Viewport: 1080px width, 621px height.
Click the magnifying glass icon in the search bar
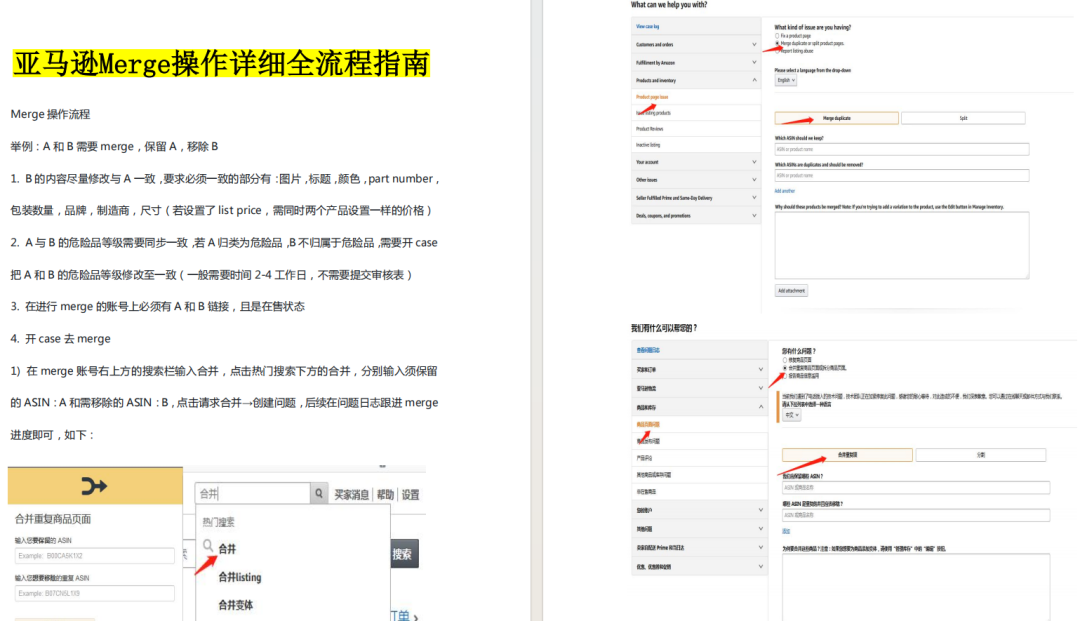(318, 493)
